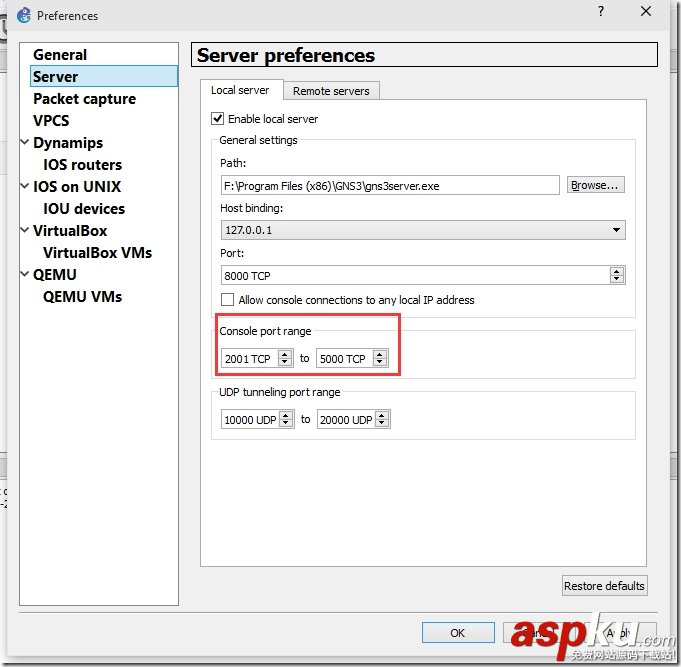This screenshot has width=681, height=667.
Task: Increase console start port 2001
Action: pyautogui.click(x=285, y=354)
